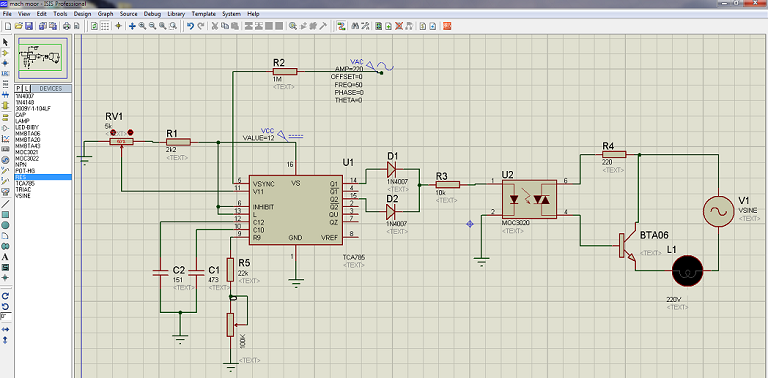Click the R2 1M resistor

[x=285, y=71]
